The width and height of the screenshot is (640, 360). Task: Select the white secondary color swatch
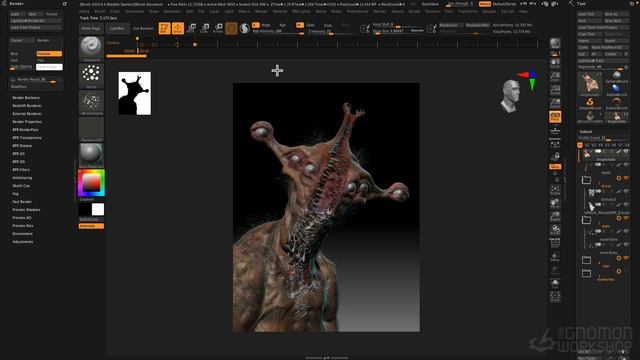tap(98, 209)
